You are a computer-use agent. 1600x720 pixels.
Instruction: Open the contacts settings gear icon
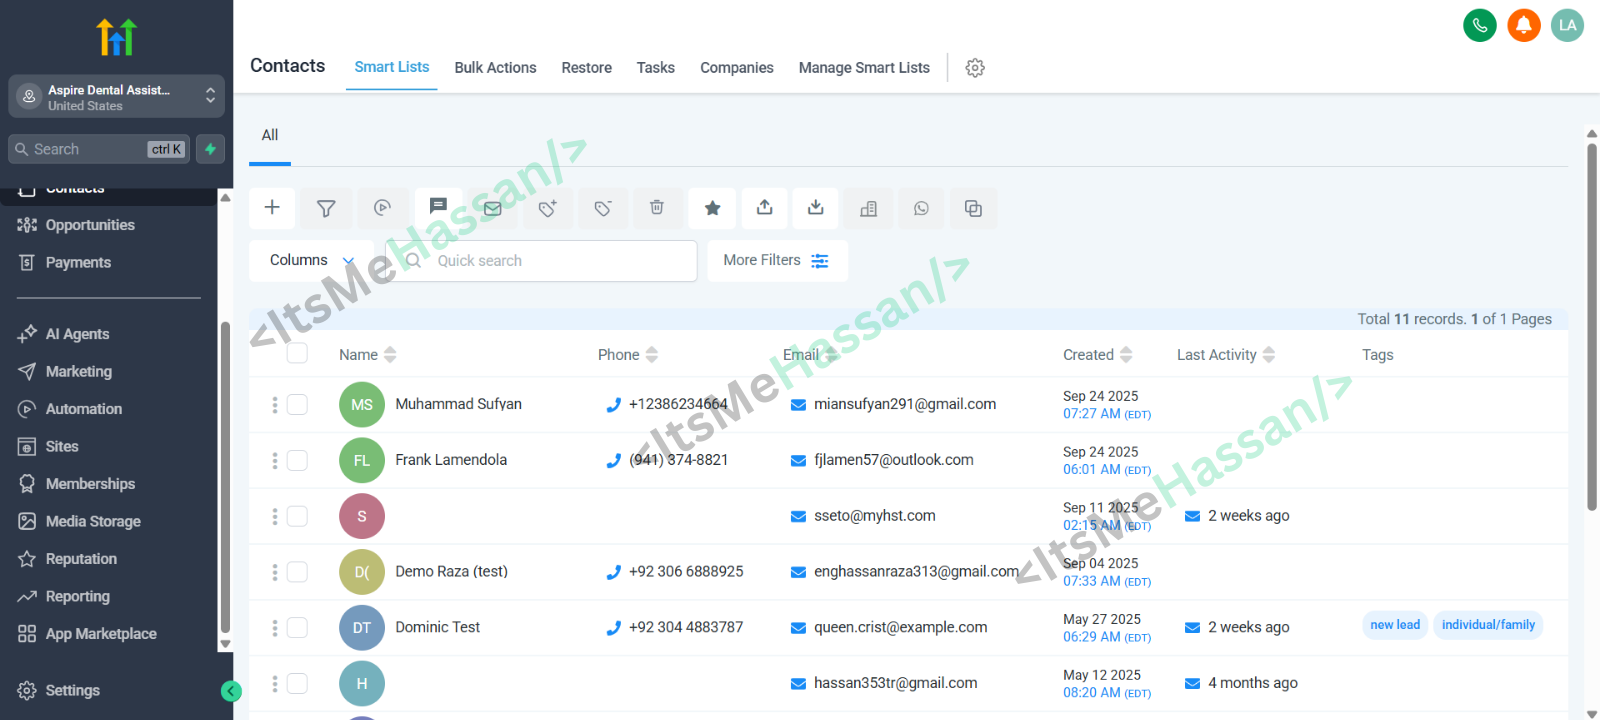(975, 68)
